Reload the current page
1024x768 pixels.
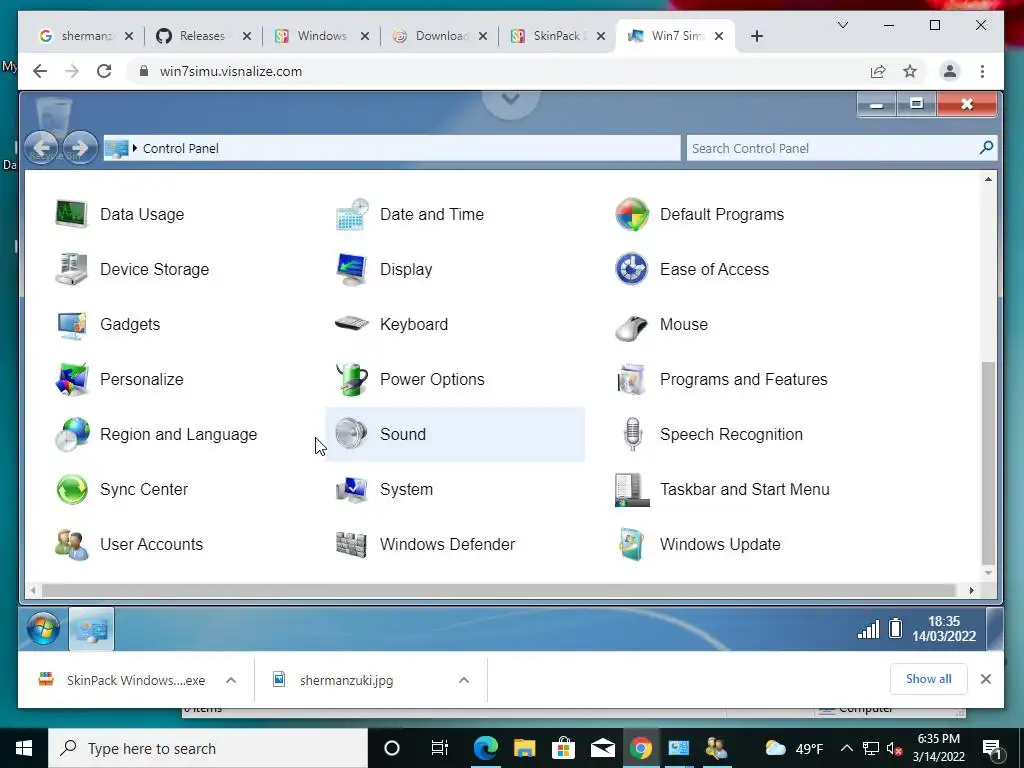pos(104,71)
